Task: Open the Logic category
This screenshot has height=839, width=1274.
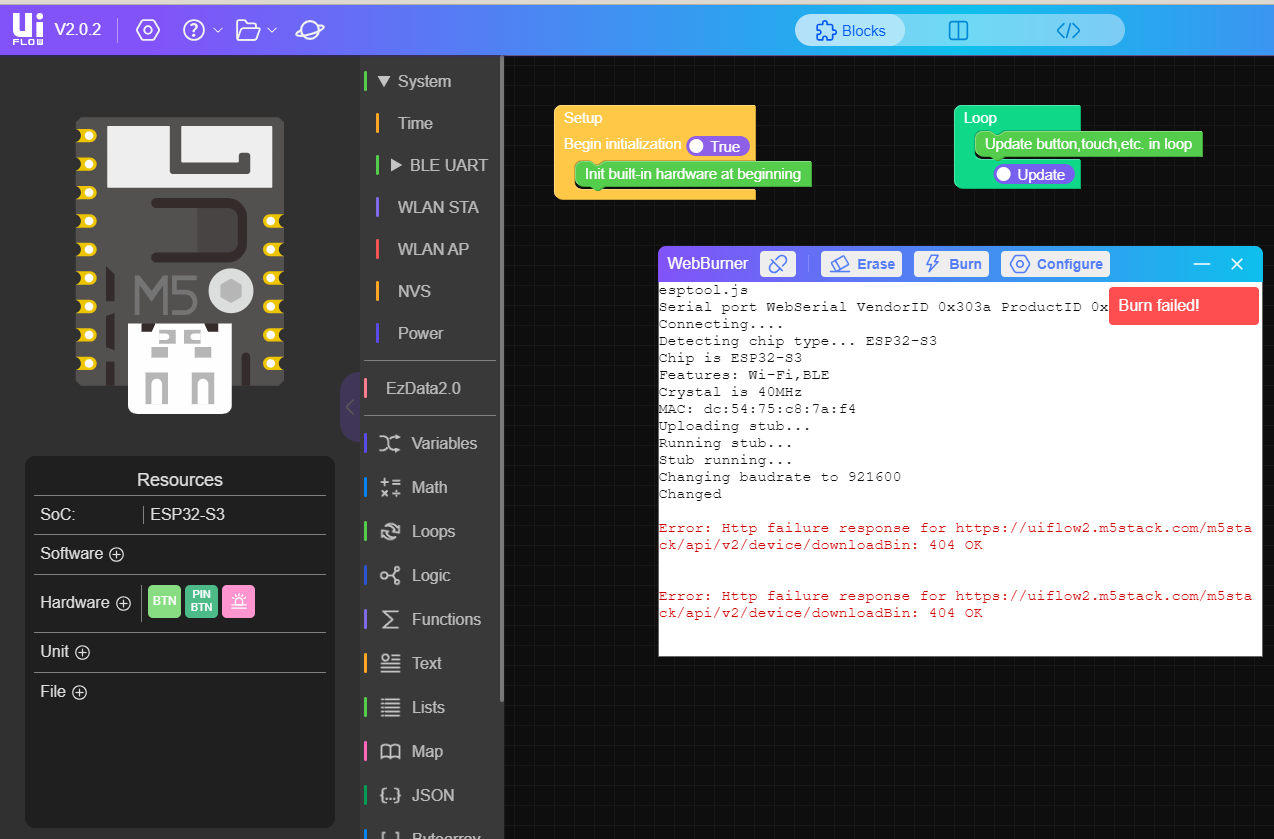Action: coord(430,575)
